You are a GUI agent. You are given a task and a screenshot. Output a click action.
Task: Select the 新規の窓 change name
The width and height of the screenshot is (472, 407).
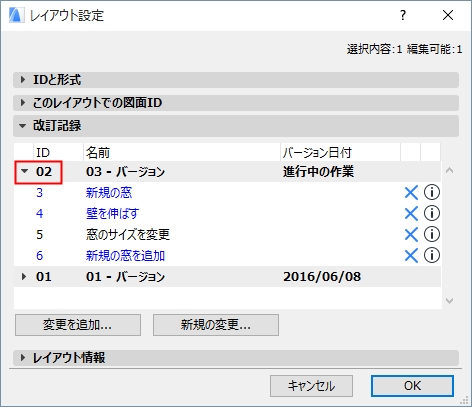(109, 193)
